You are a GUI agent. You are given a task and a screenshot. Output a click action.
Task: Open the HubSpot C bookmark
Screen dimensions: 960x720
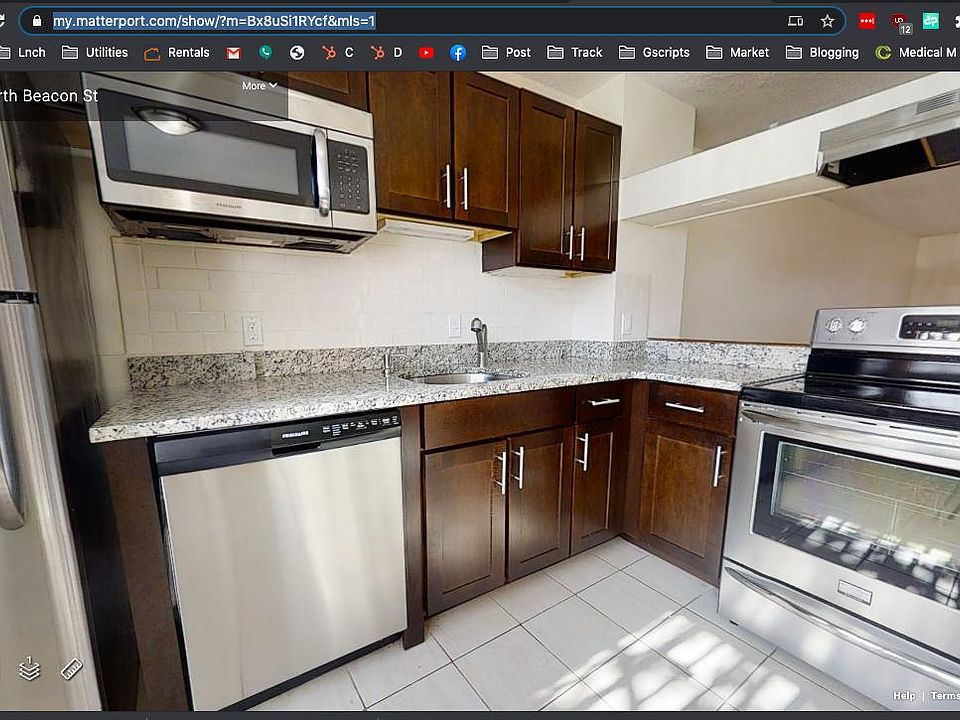click(337, 53)
